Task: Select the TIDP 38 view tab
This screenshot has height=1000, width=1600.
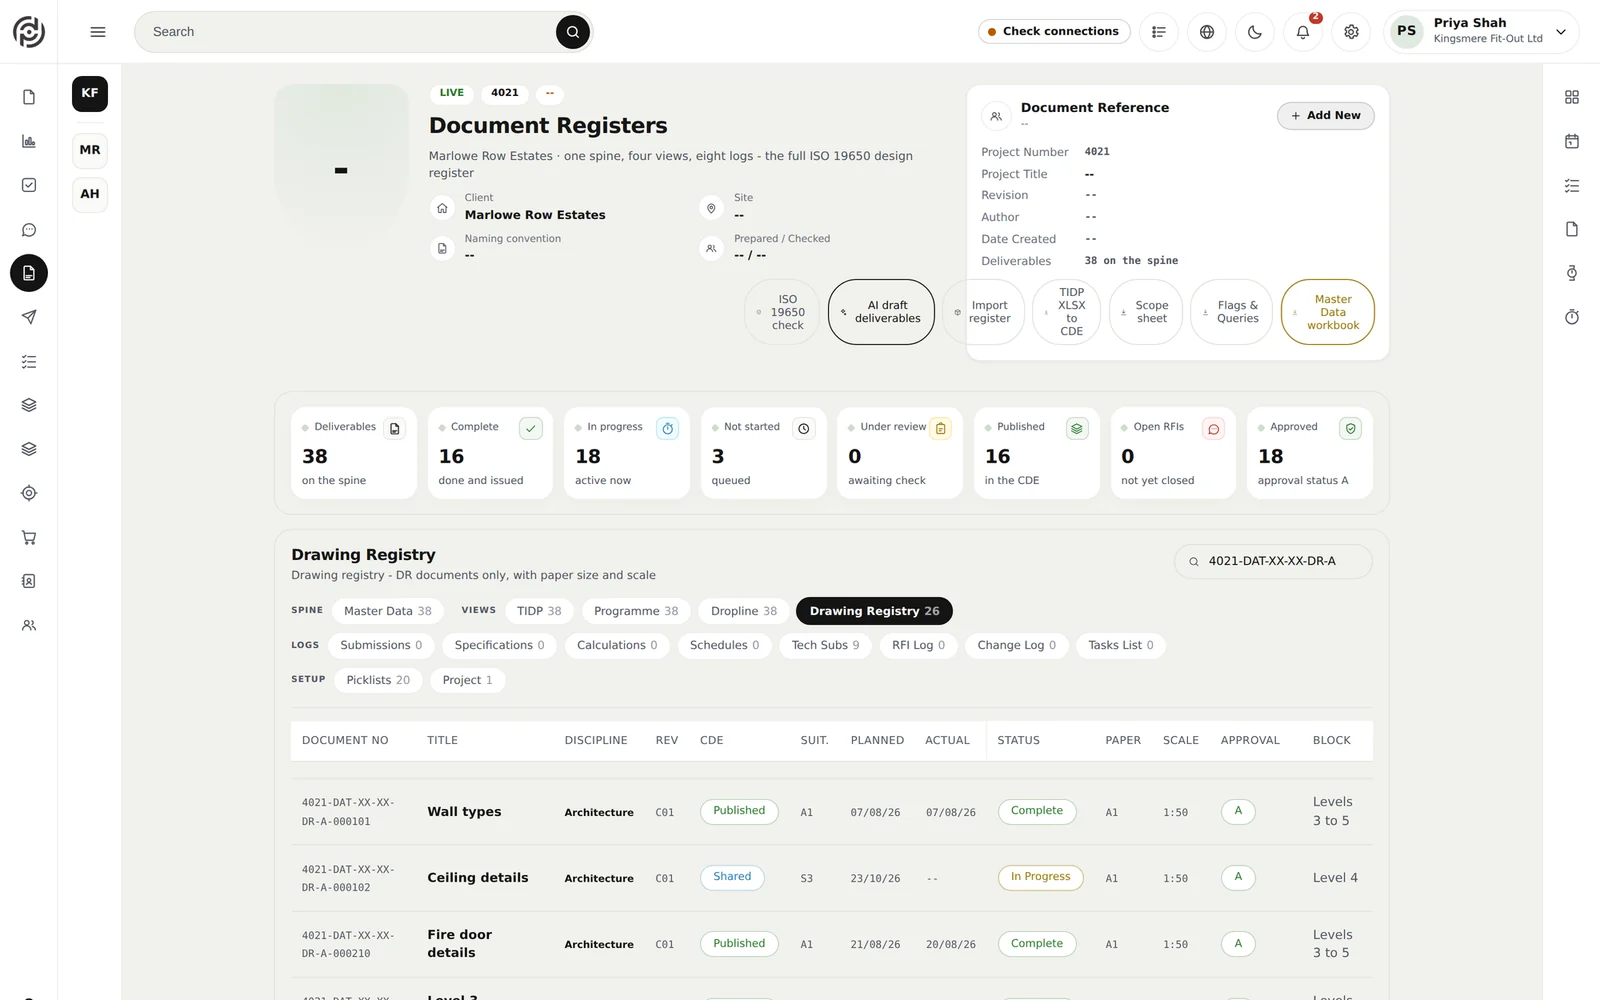Action: [539, 611]
